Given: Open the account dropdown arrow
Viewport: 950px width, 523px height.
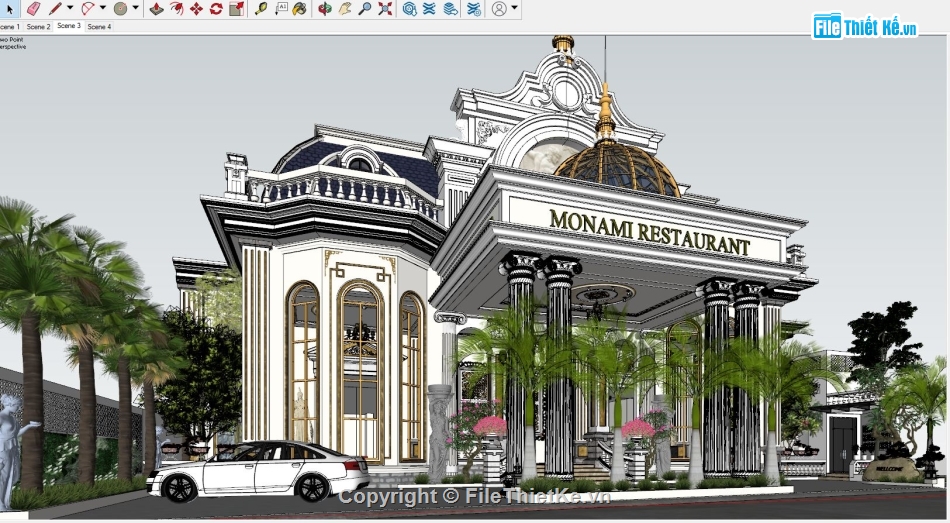Looking at the screenshot, I should point(514,8).
